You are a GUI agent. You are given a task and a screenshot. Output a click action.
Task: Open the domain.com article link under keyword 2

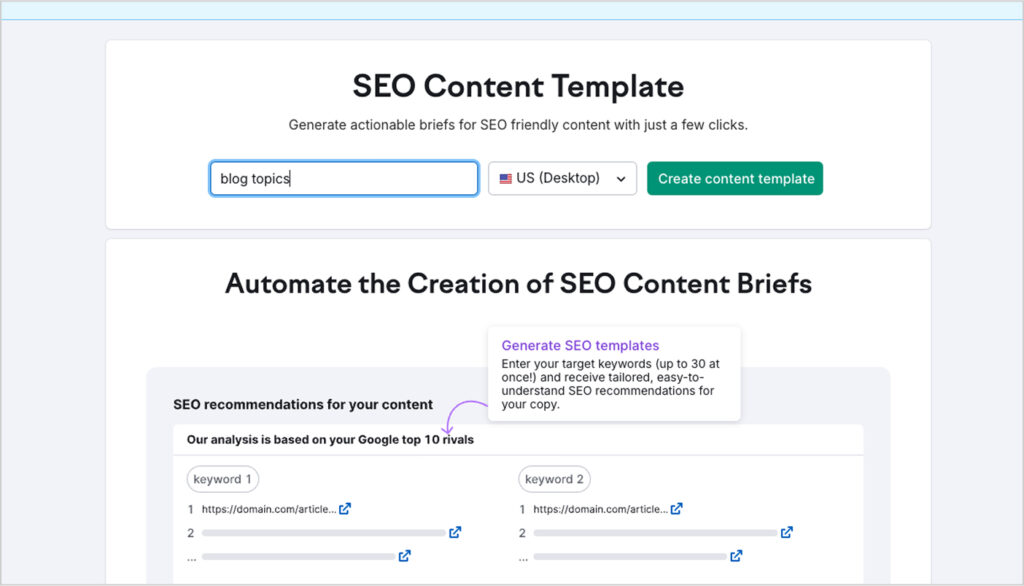pos(599,509)
